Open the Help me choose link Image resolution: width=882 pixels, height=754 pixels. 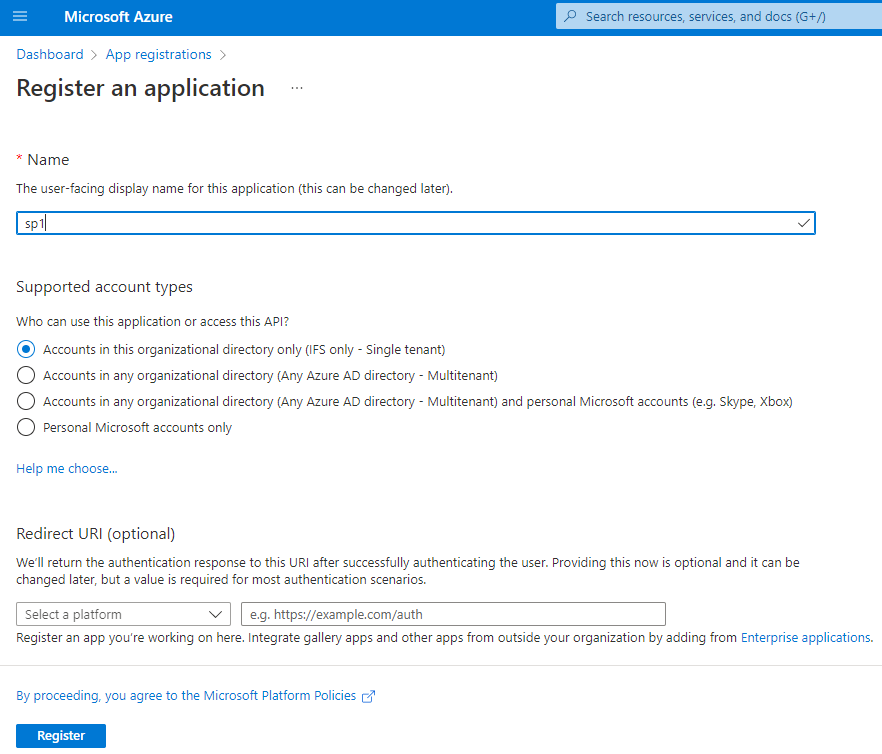click(x=67, y=468)
